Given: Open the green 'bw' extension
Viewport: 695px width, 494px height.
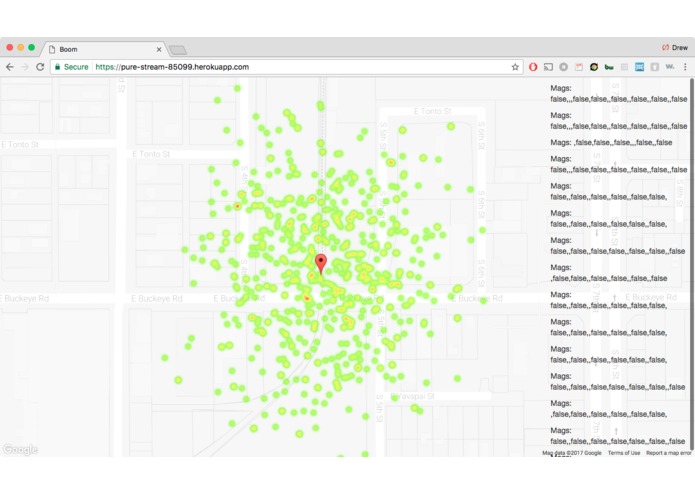Looking at the screenshot, I should pos(609,67).
